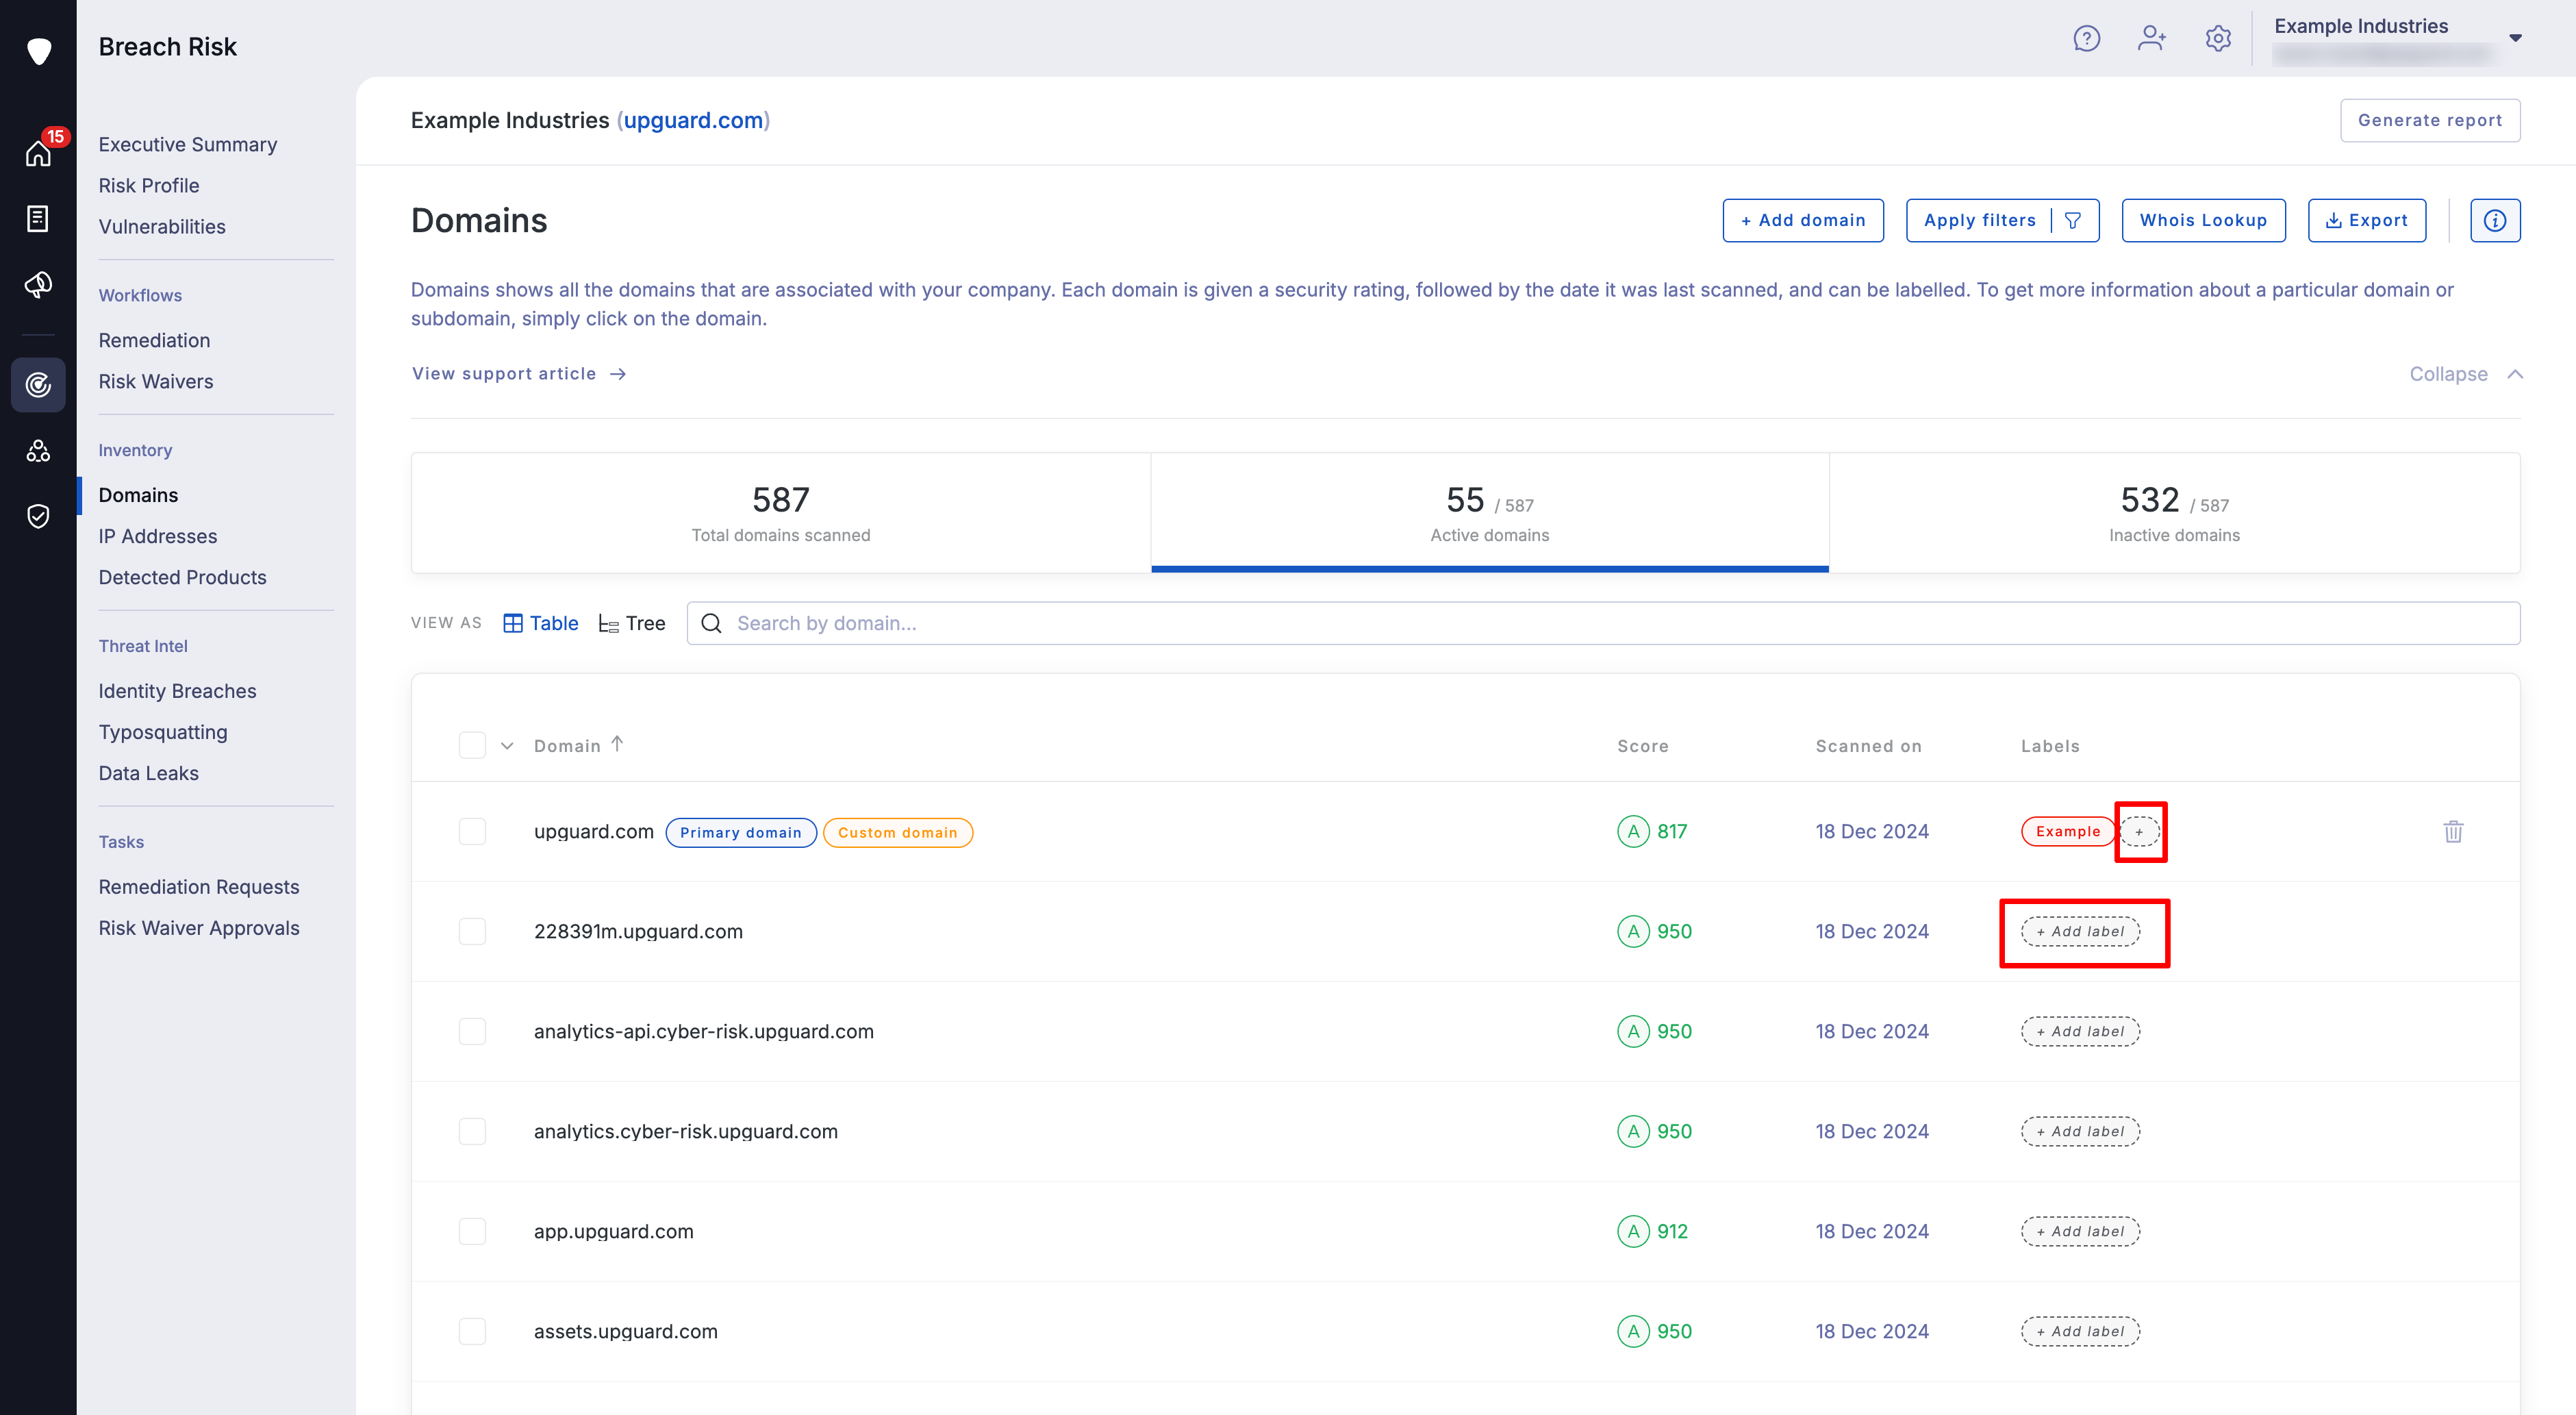Click the home icon with notification badge
2576x1415 pixels.
click(38, 153)
